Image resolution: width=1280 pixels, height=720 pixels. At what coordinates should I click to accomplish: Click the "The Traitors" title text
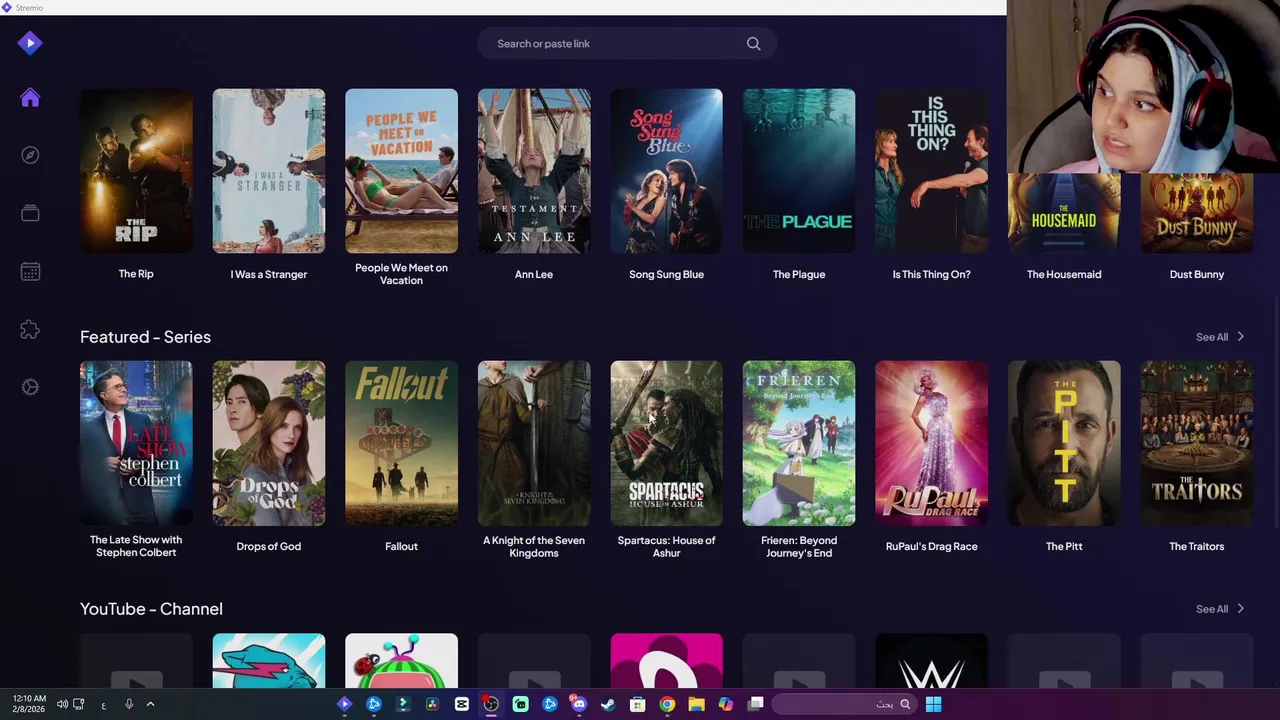tap(1196, 546)
